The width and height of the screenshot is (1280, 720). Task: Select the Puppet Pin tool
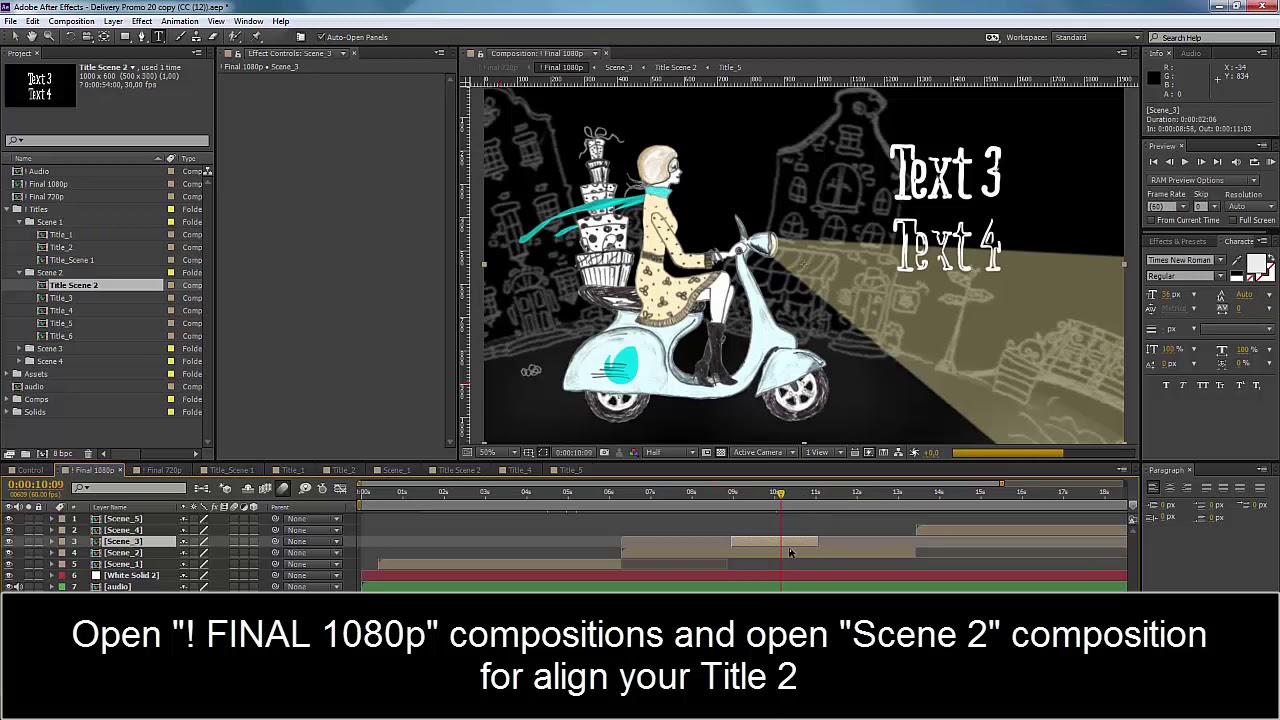pyautogui.click(x=256, y=37)
